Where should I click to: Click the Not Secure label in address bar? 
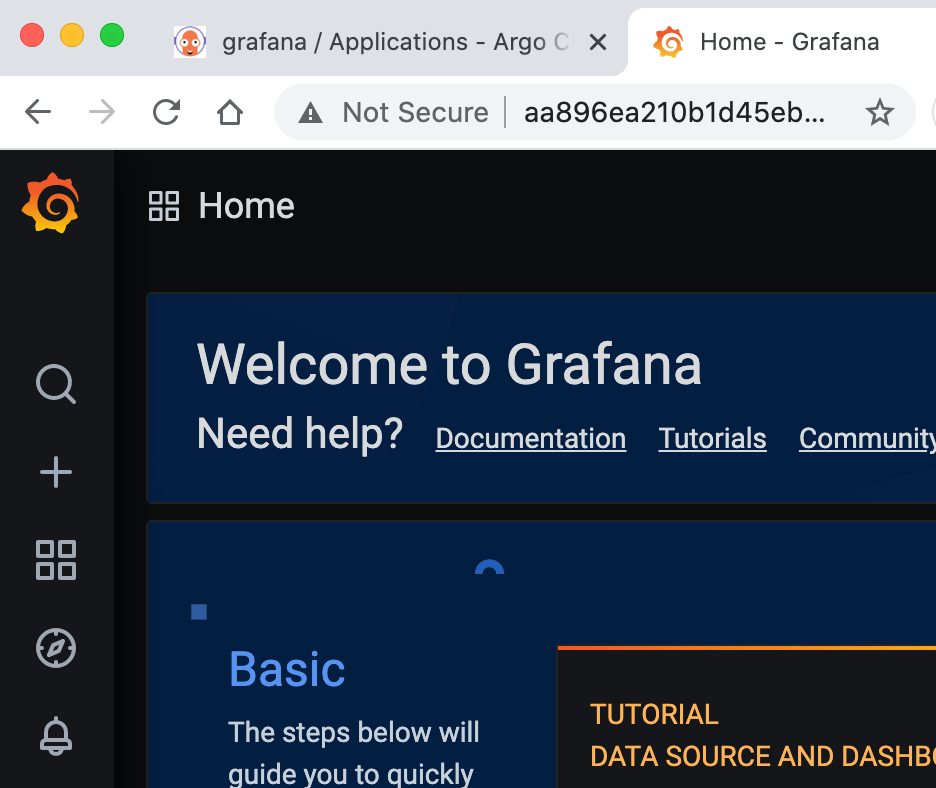coord(415,112)
